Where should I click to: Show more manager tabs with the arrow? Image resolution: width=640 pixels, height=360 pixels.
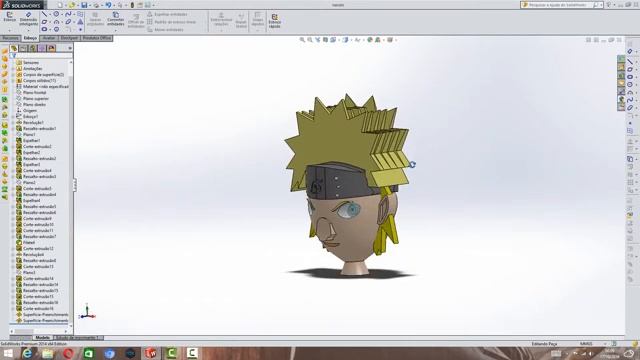tap(70, 48)
